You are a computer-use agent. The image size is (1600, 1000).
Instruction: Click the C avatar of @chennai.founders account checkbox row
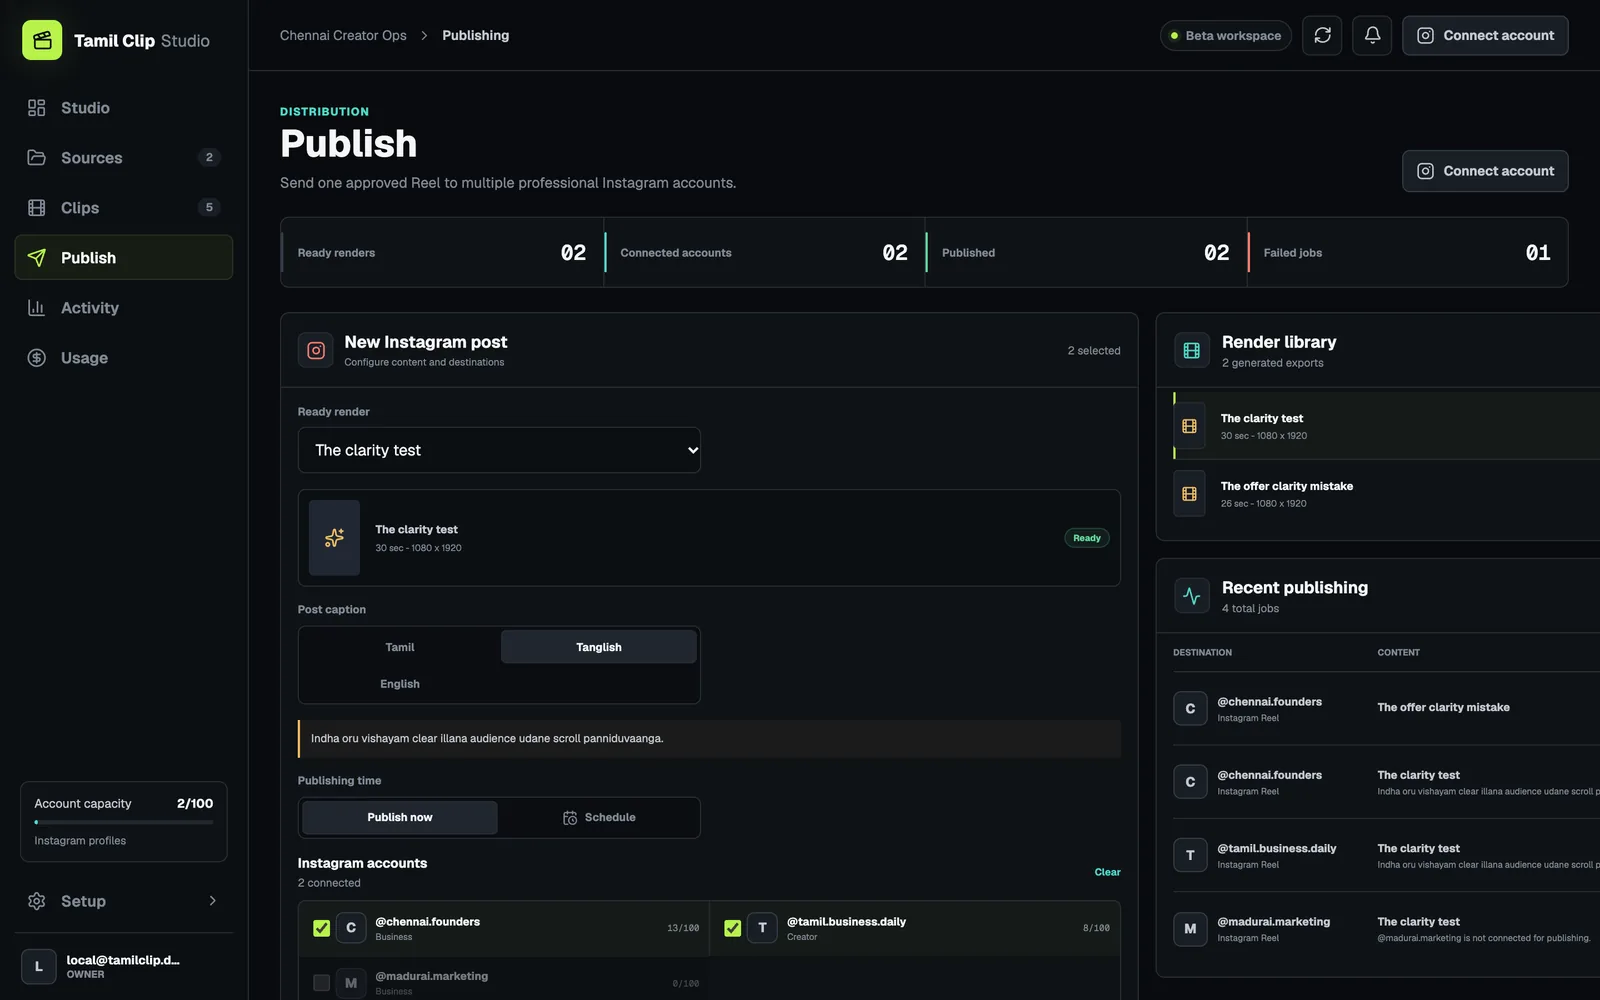click(351, 928)
